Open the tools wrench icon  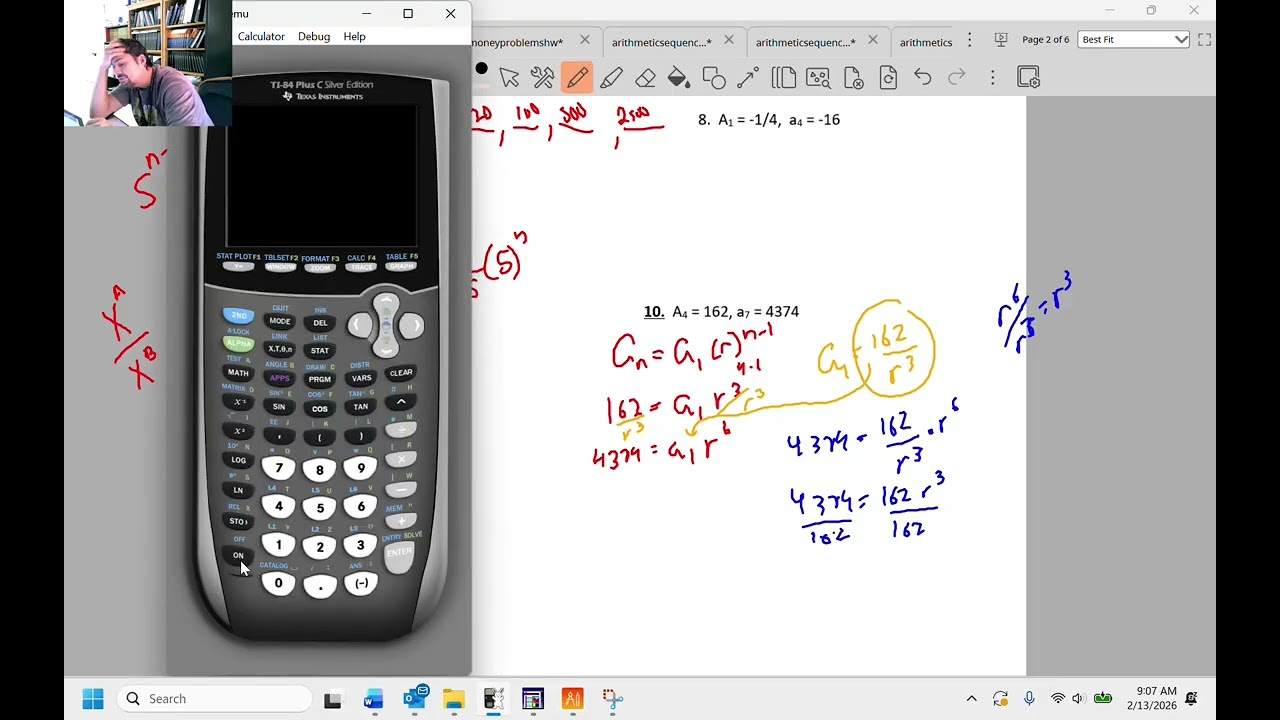[x=543, y=77]
